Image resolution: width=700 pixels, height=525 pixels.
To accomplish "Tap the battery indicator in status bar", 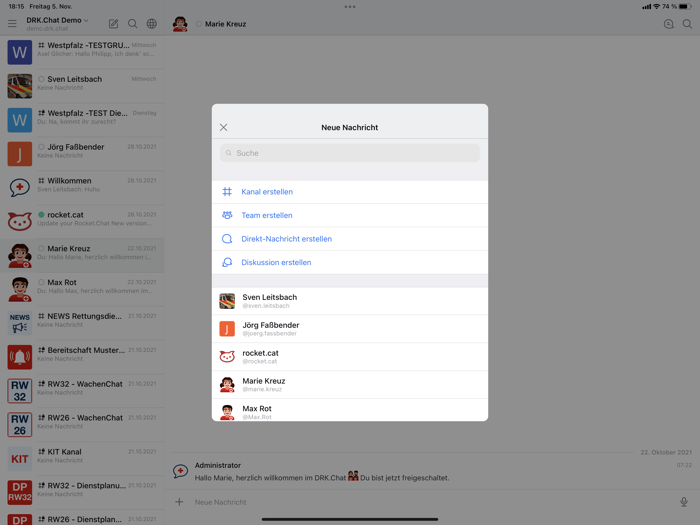I will pos(685,7).
